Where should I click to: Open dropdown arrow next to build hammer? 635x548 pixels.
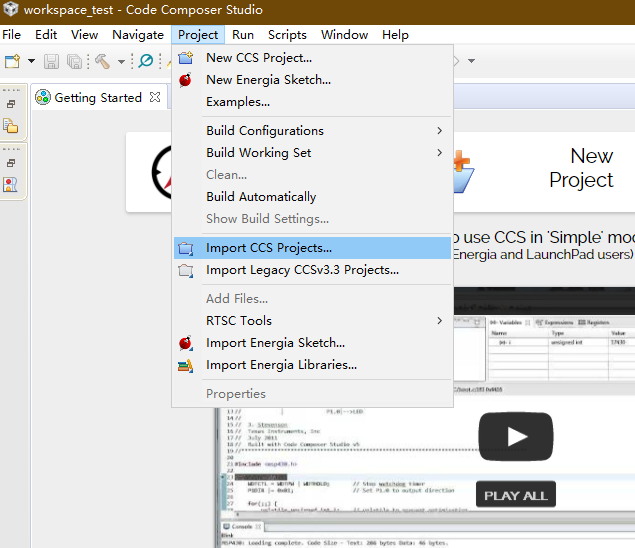[x=121, y=61]
